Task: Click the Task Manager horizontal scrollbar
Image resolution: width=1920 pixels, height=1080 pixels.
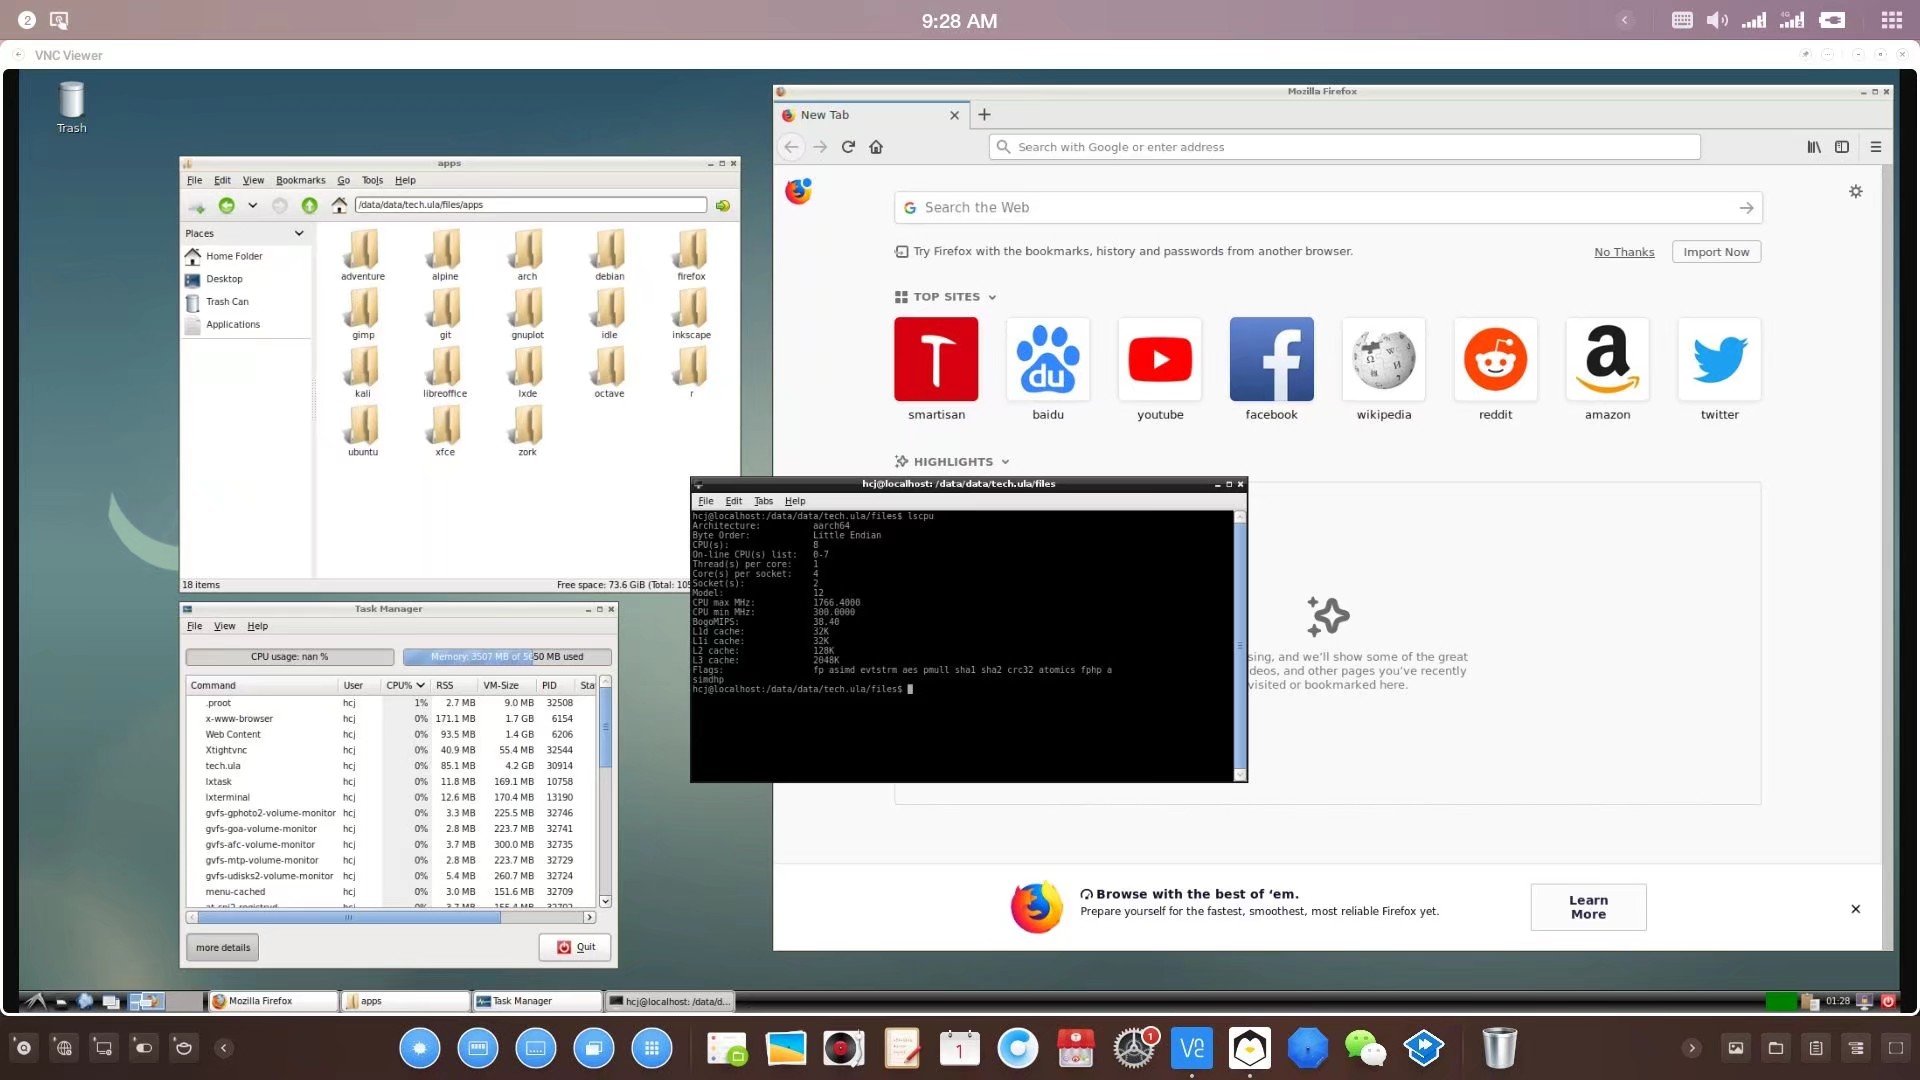Action: pos(349,917)
